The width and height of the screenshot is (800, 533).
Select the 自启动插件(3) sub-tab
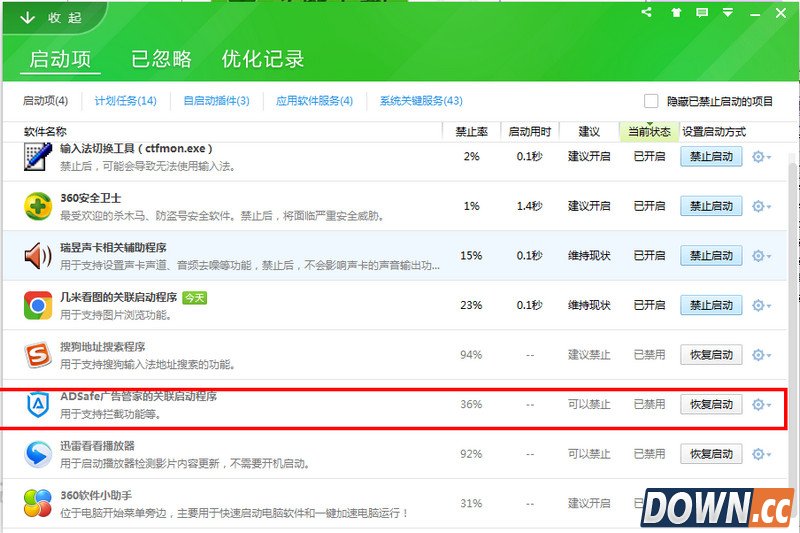[216, 100]
